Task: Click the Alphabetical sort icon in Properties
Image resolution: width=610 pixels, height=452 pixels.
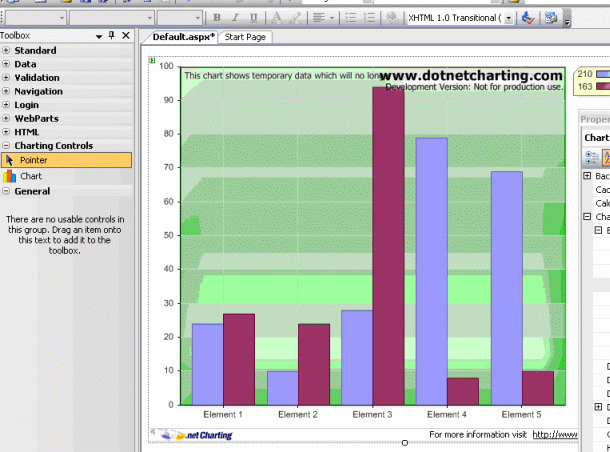Action: click(x=606, y=157)
